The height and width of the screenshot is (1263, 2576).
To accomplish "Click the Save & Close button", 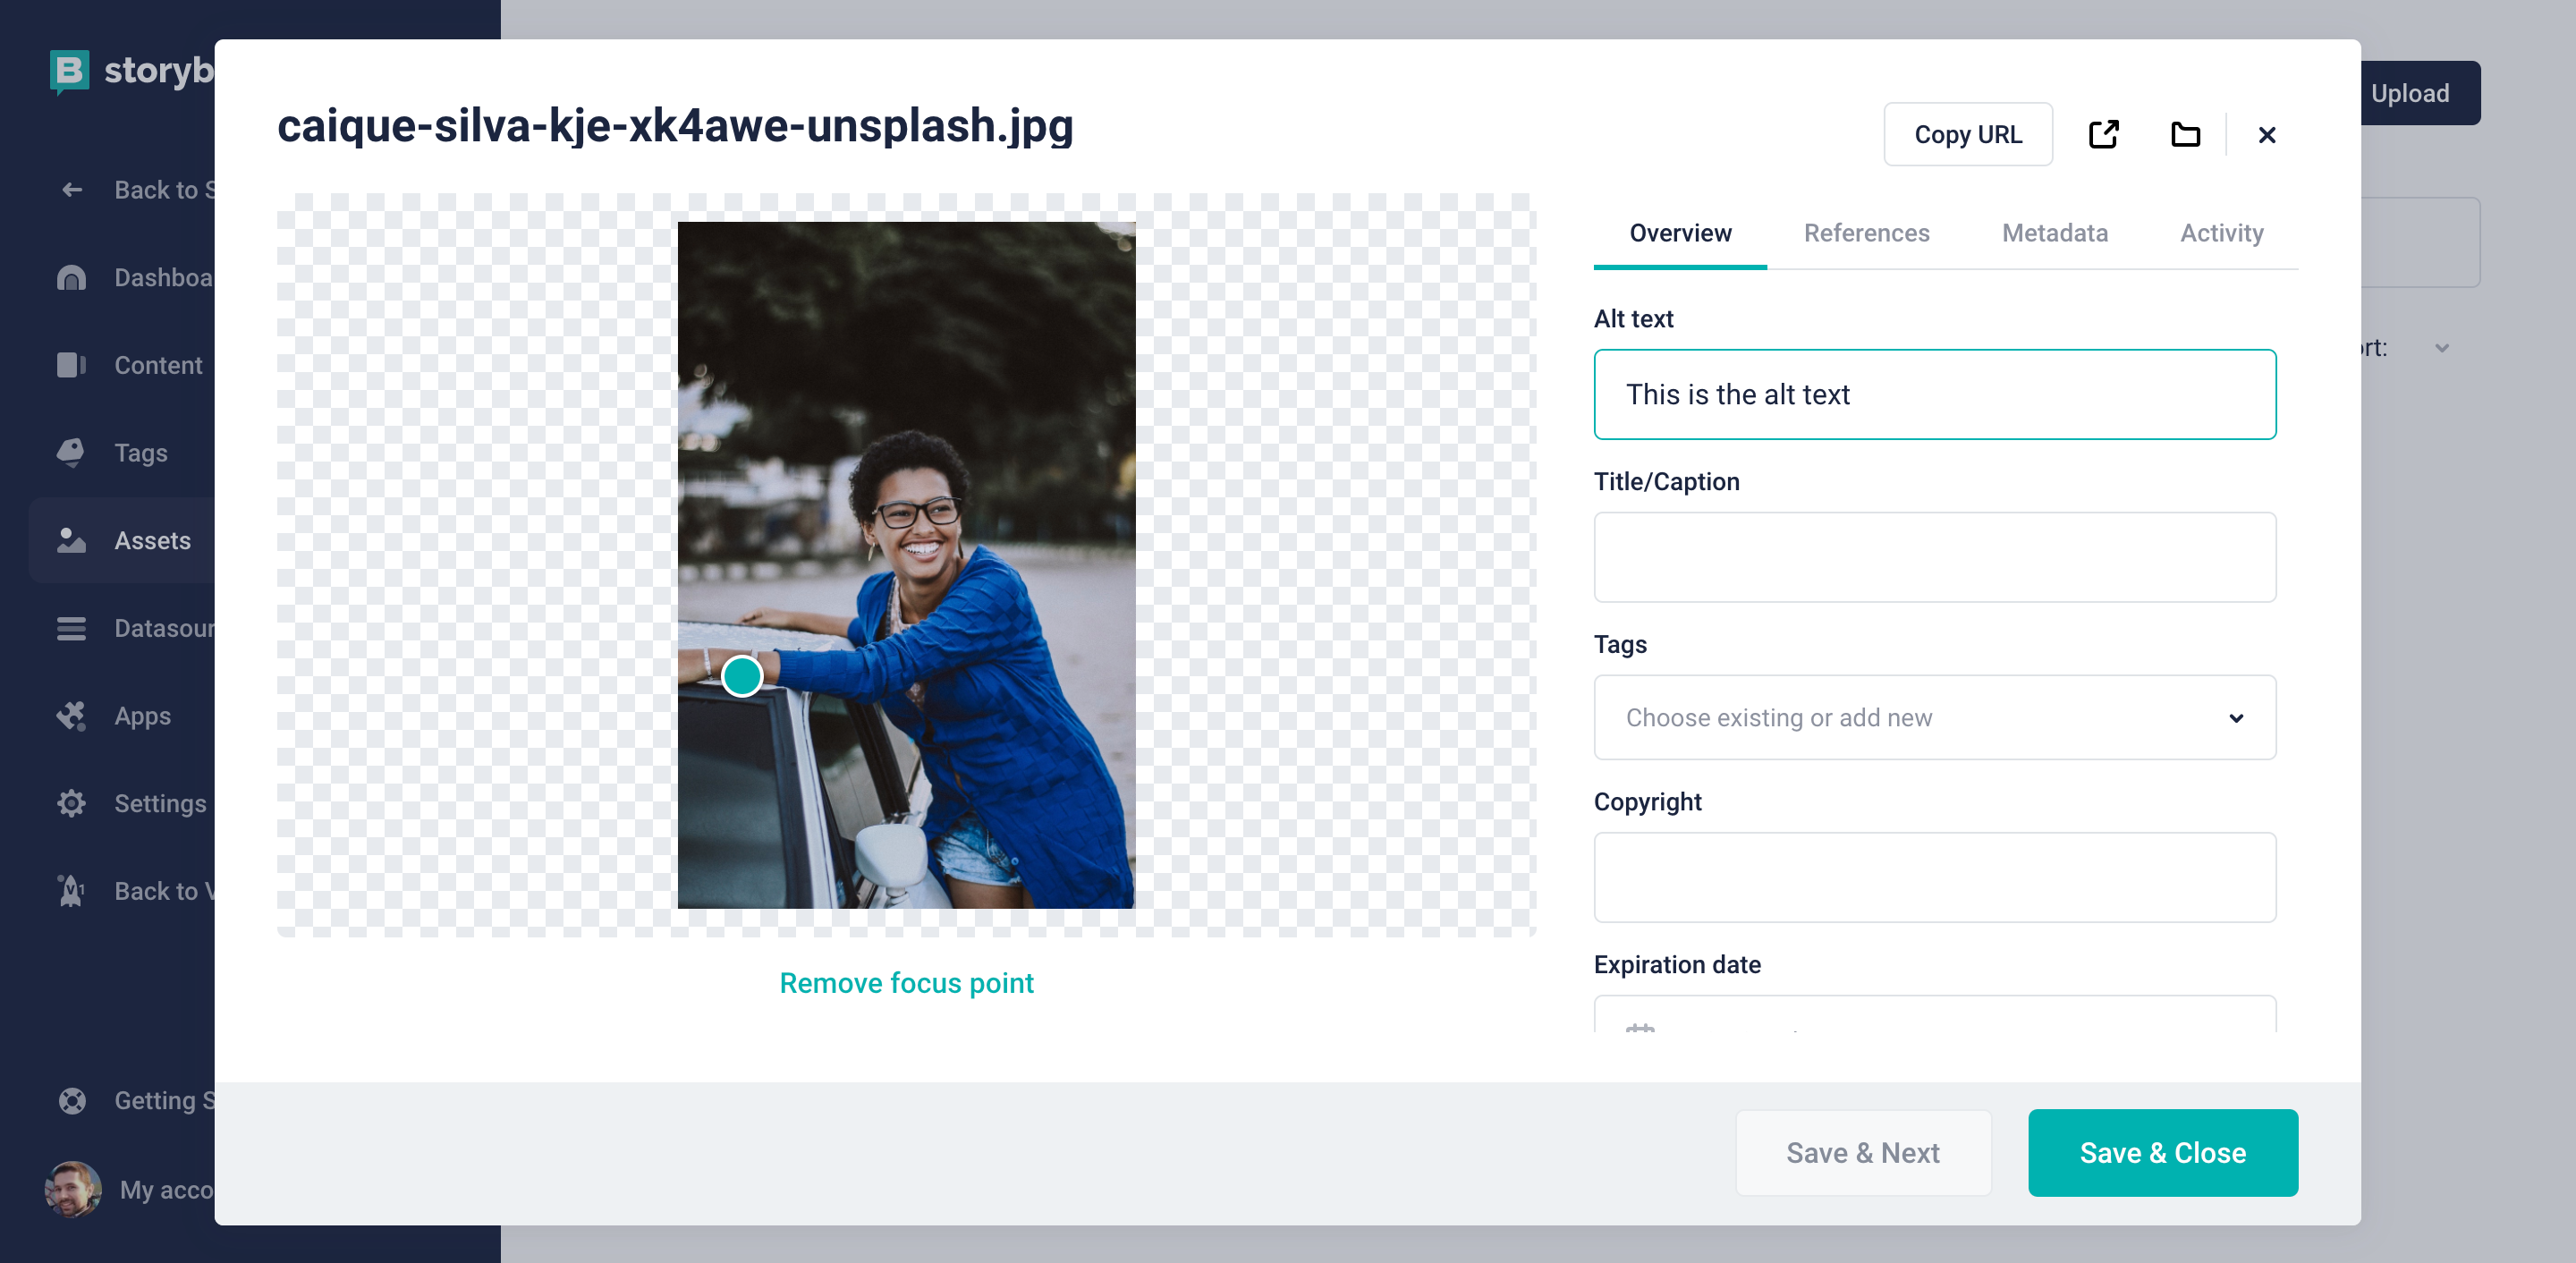I will [x=2162, y=1153].
